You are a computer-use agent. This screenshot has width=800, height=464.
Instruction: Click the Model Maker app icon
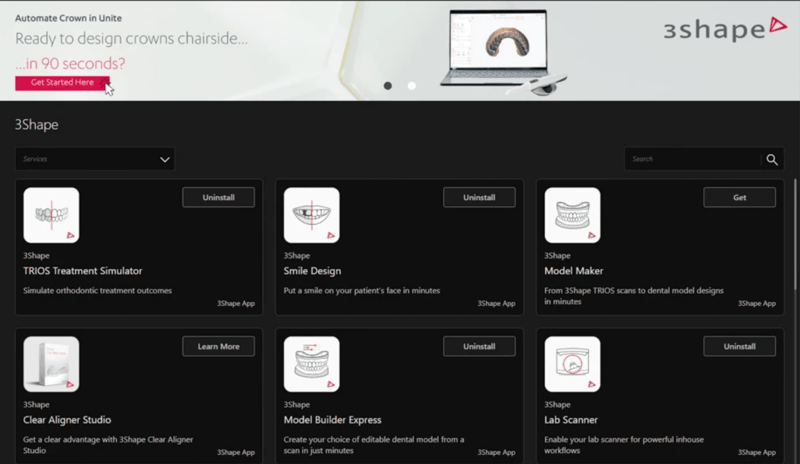pos(572,215)
